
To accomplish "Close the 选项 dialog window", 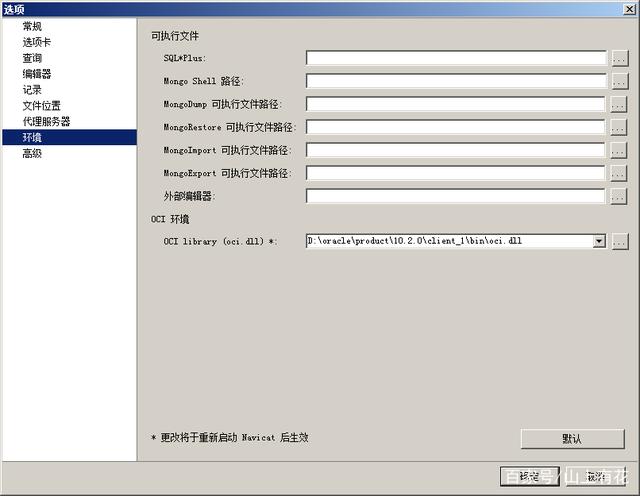I will 630,9.
